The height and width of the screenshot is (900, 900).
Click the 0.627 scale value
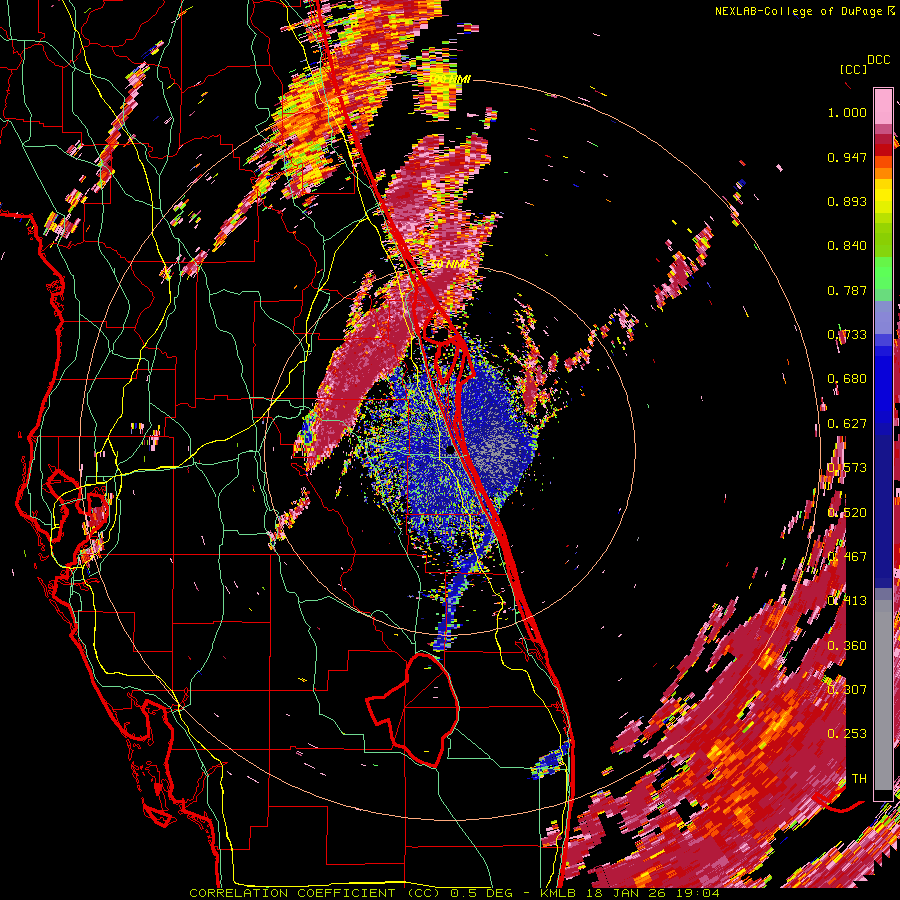[847, 424]
